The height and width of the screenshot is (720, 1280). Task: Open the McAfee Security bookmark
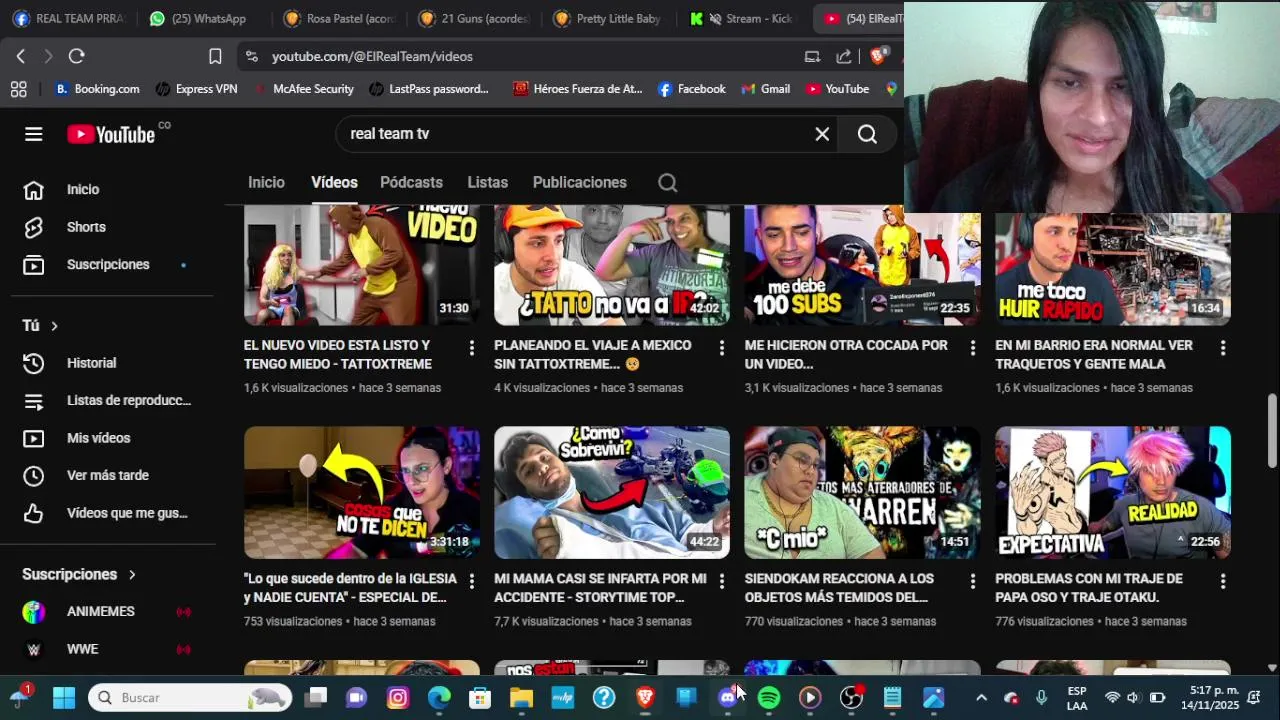click(x=303, y=89)
